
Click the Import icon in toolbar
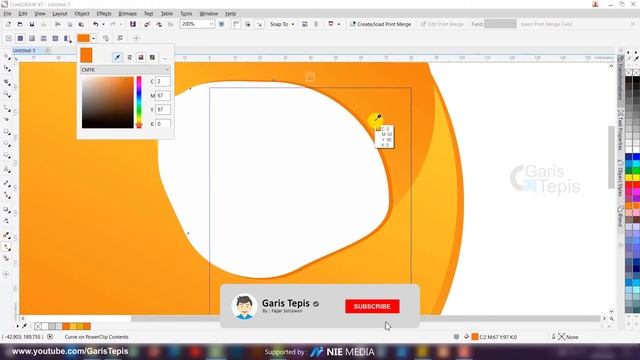coord(147,24)
